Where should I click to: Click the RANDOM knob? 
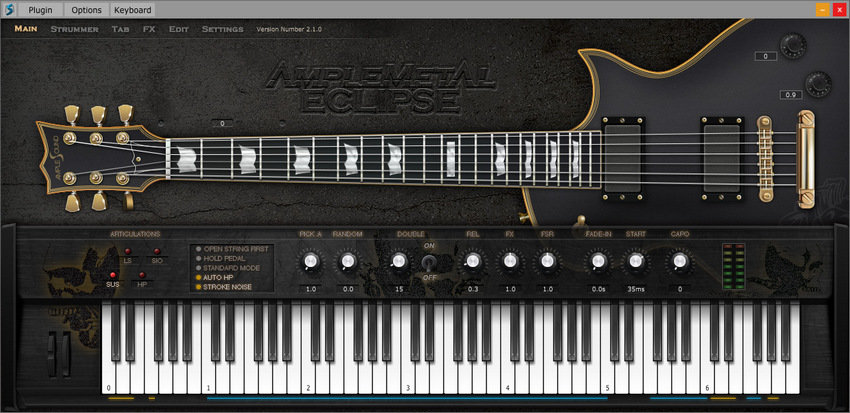(x=347, y=261)
